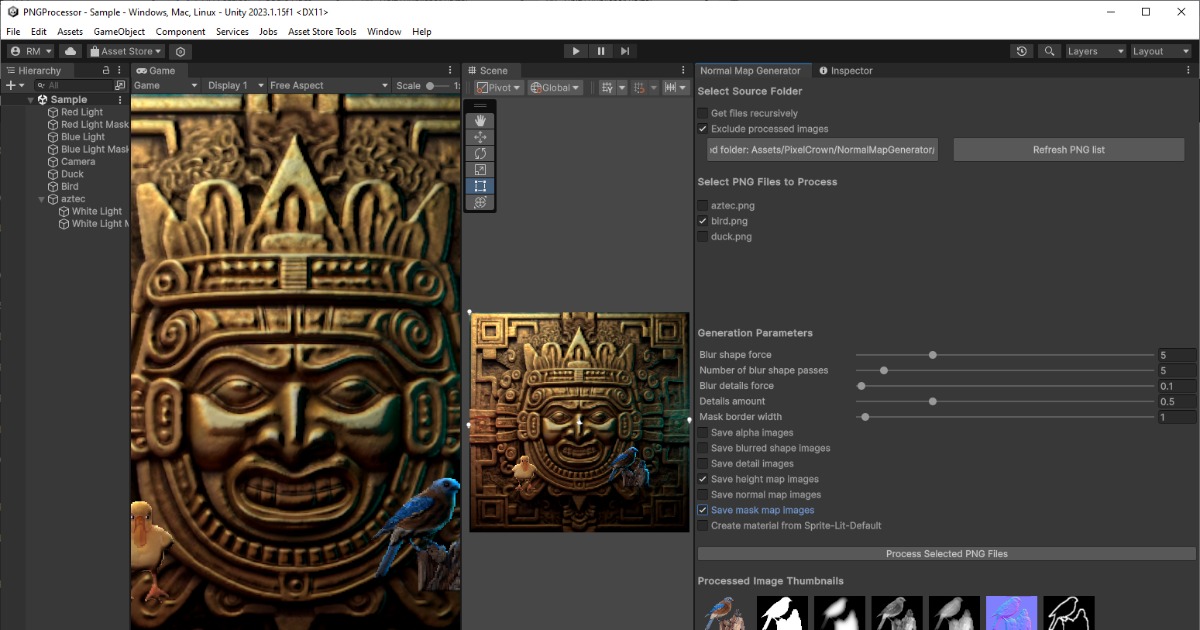Select the Rotate tool
Image resolution: width=1200 pixels, height=630 pixels.
pyautogui.click(x=480, y=154)
